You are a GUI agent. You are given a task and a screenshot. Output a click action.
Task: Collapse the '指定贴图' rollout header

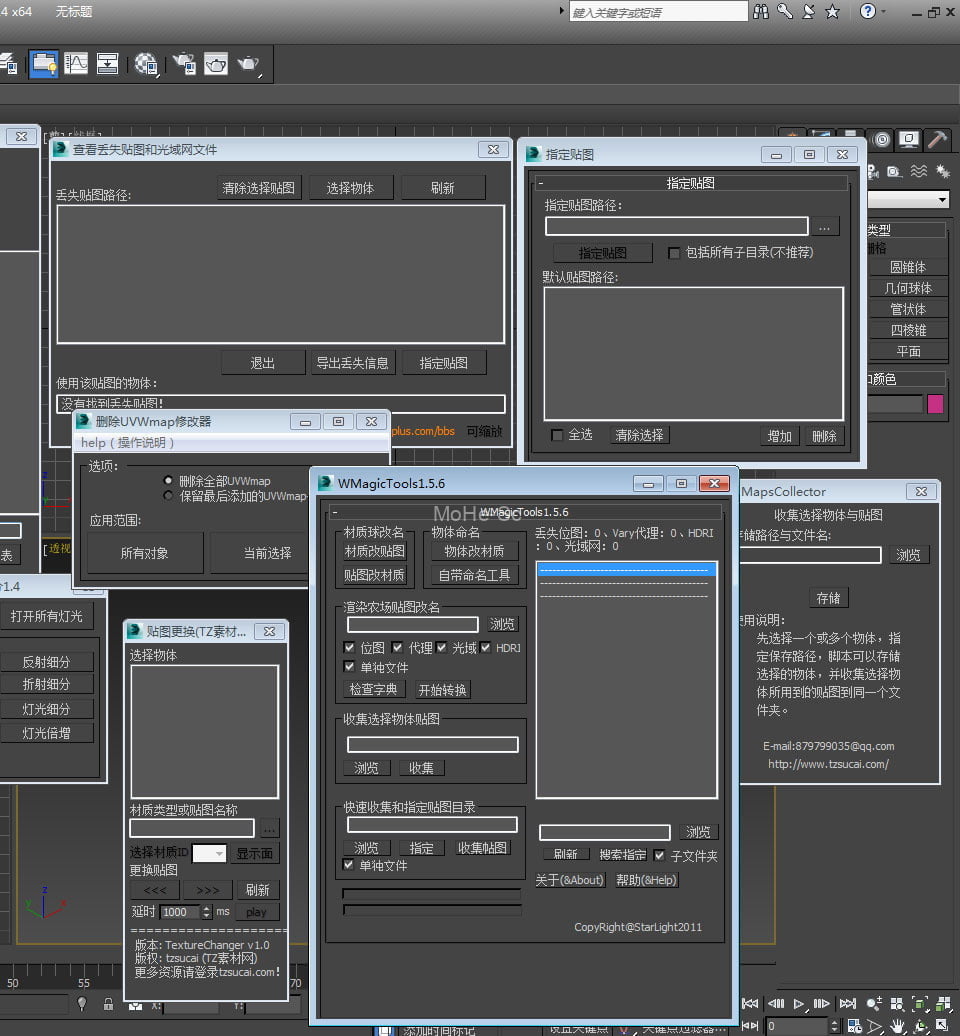(691, 183)
